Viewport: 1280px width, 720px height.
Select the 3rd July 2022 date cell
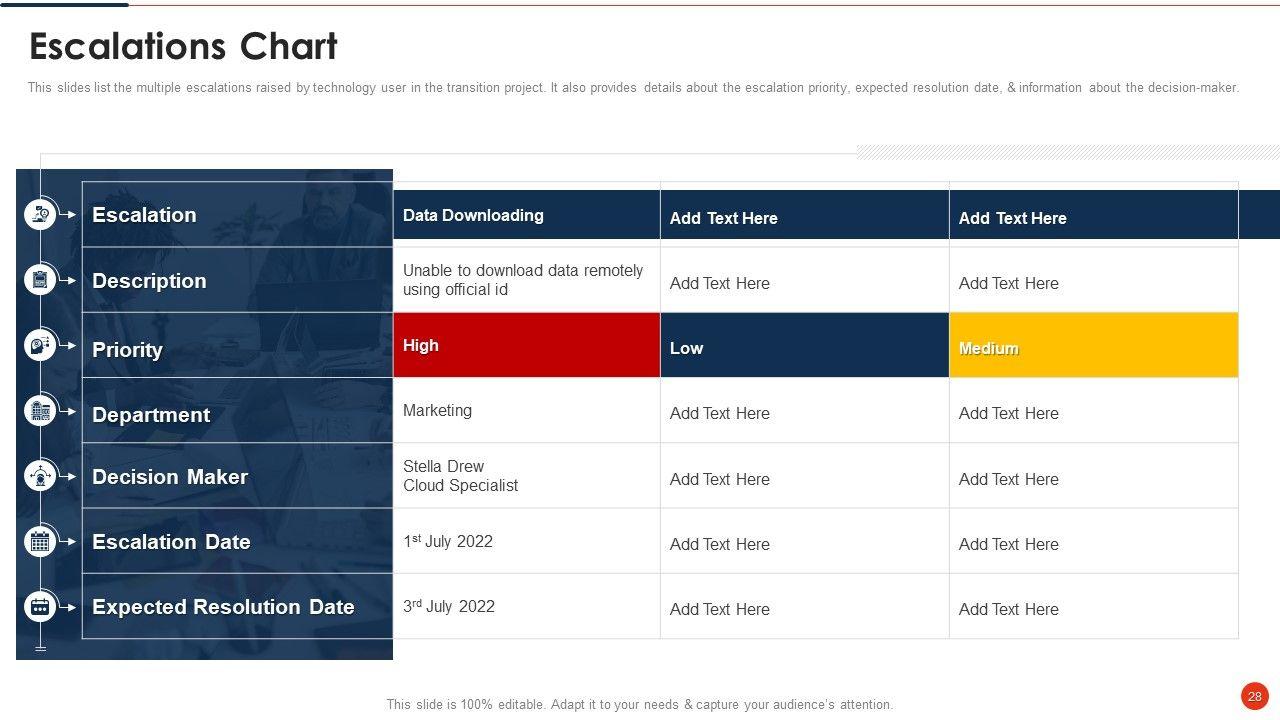point(526,606)
